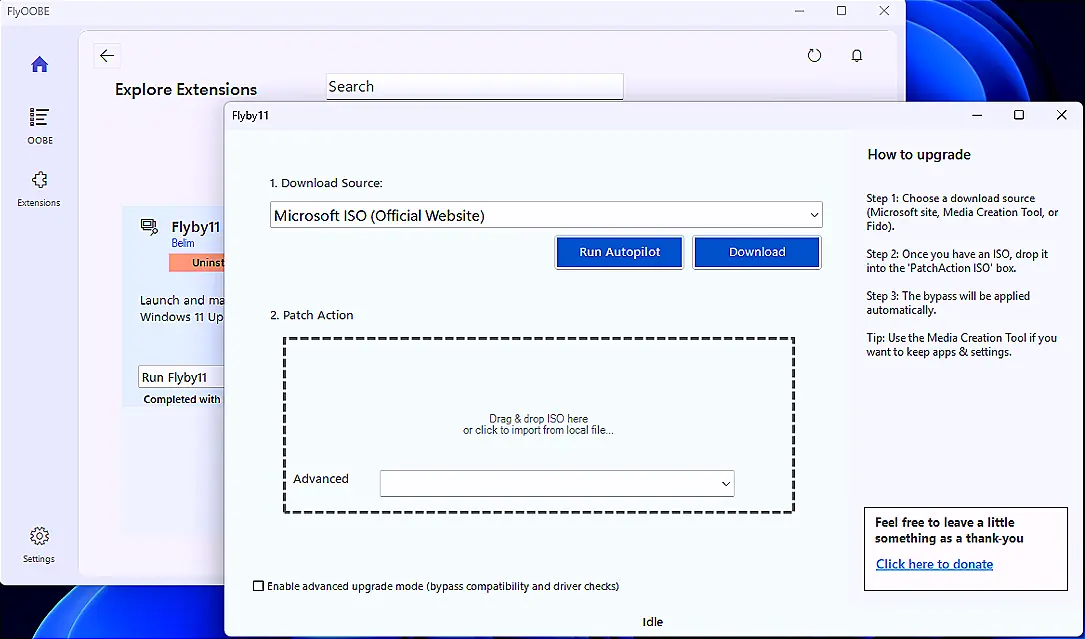Open the notifications bell icon
1085x639 pixels.
(857, 56)
